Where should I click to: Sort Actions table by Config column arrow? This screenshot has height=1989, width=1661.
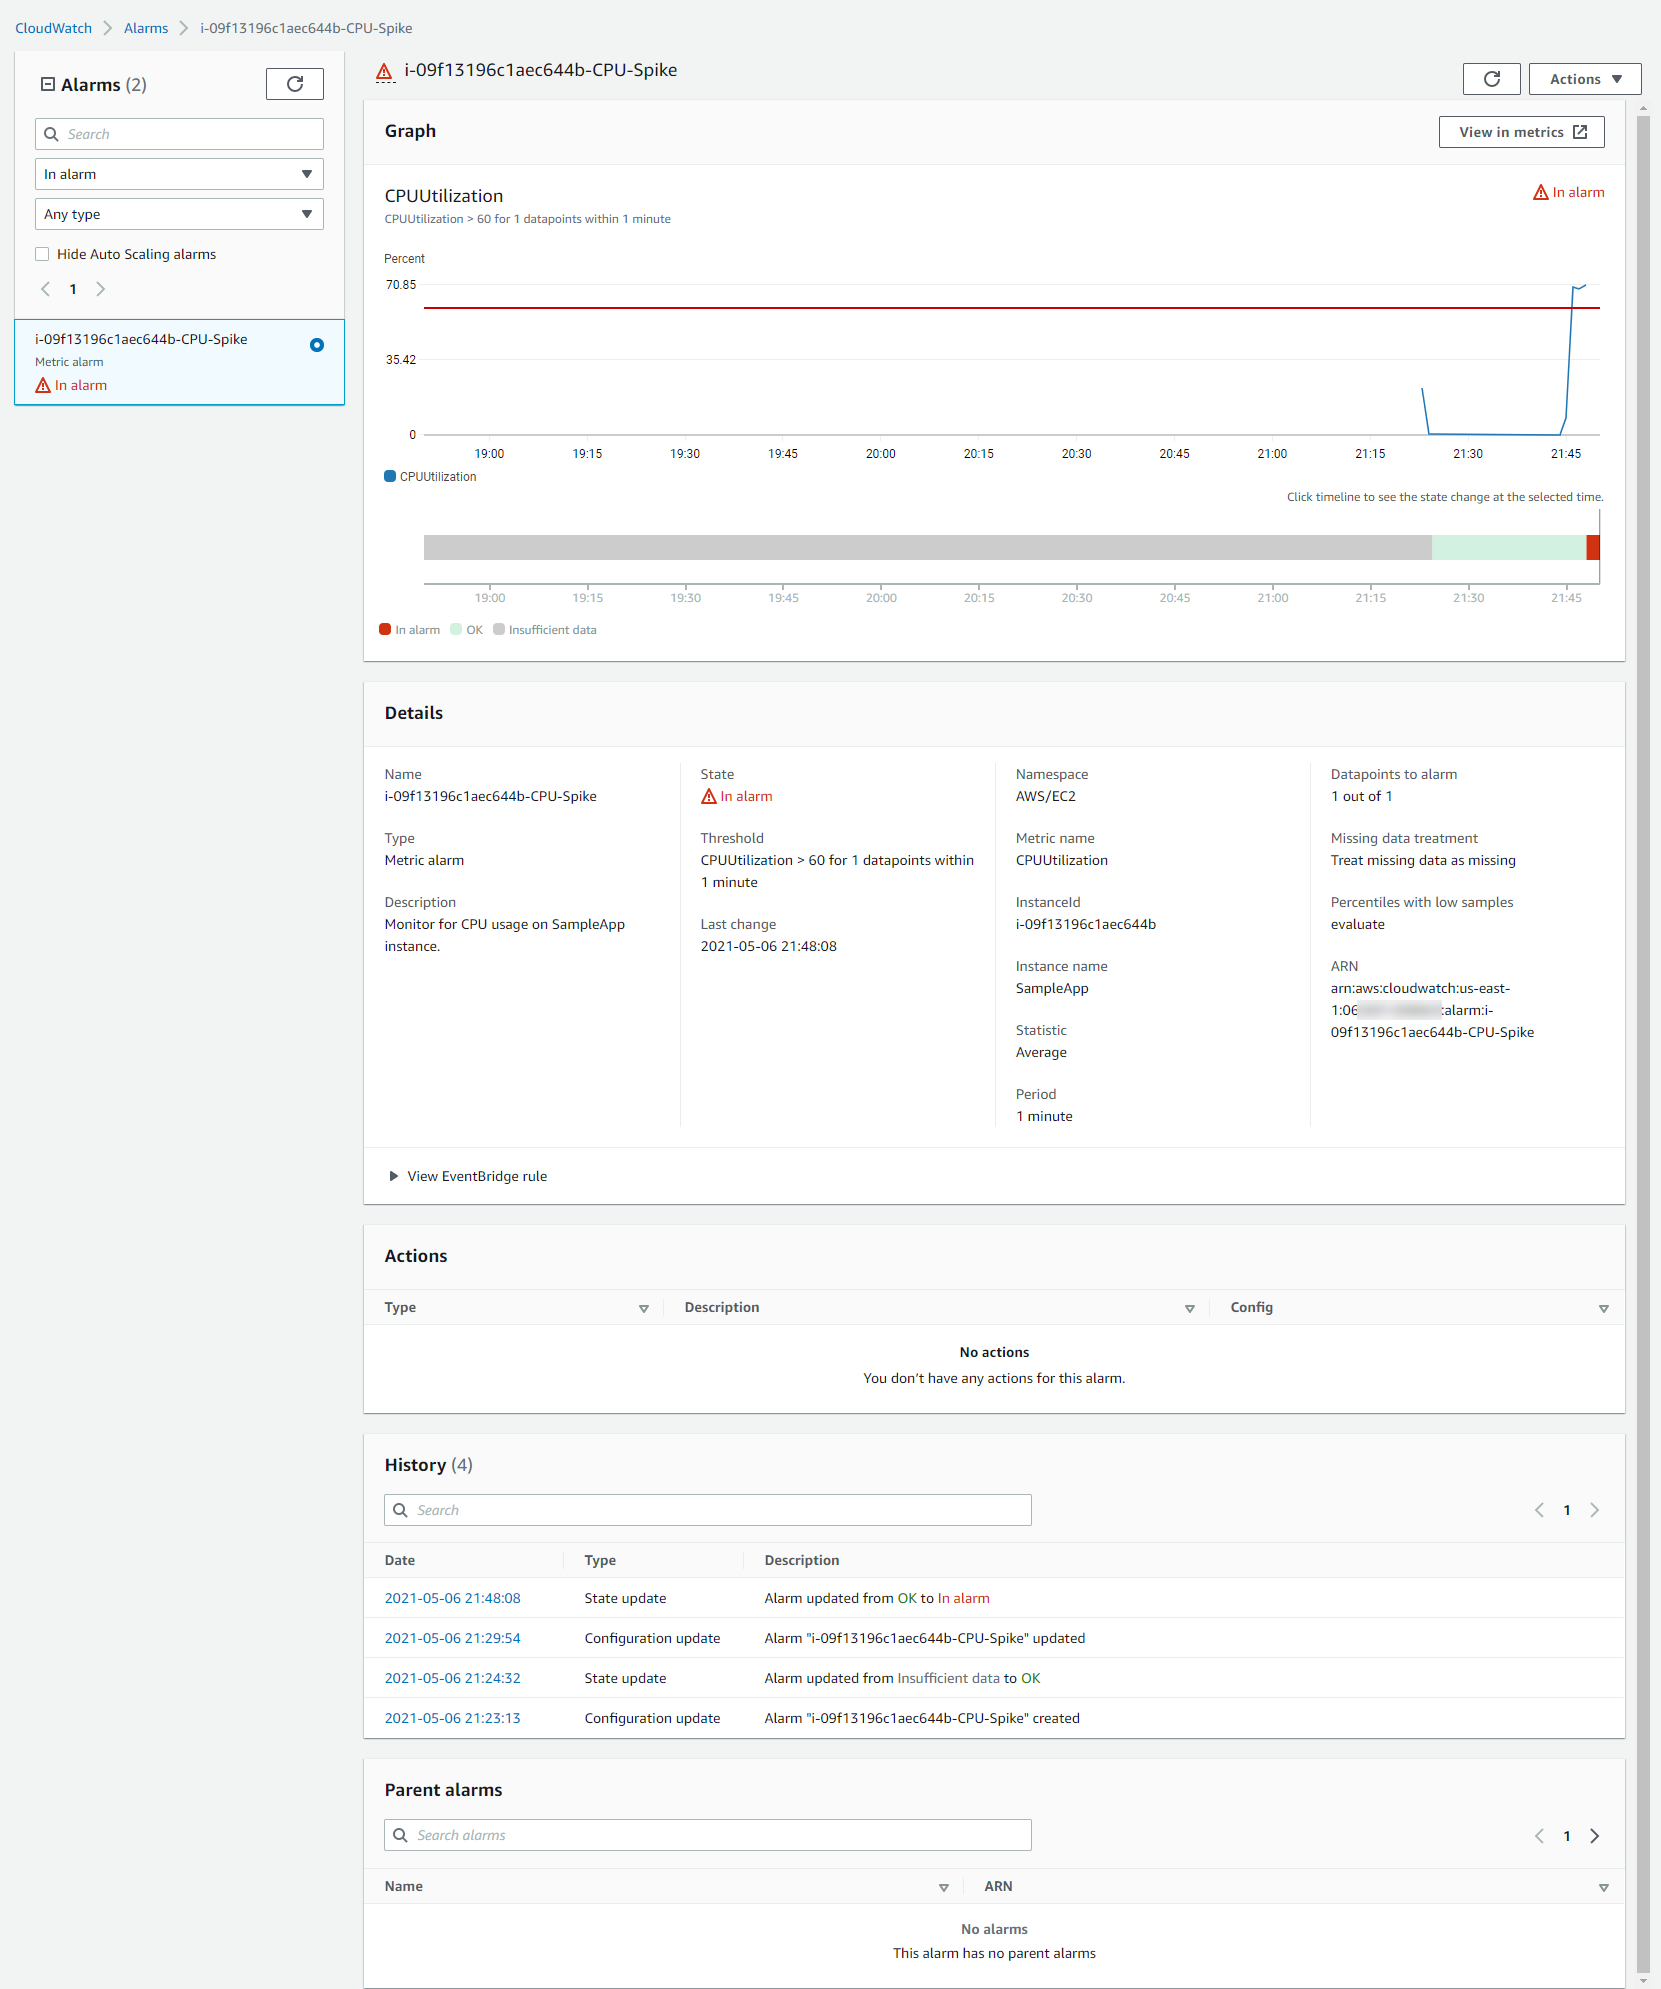click(1604, 1308)
